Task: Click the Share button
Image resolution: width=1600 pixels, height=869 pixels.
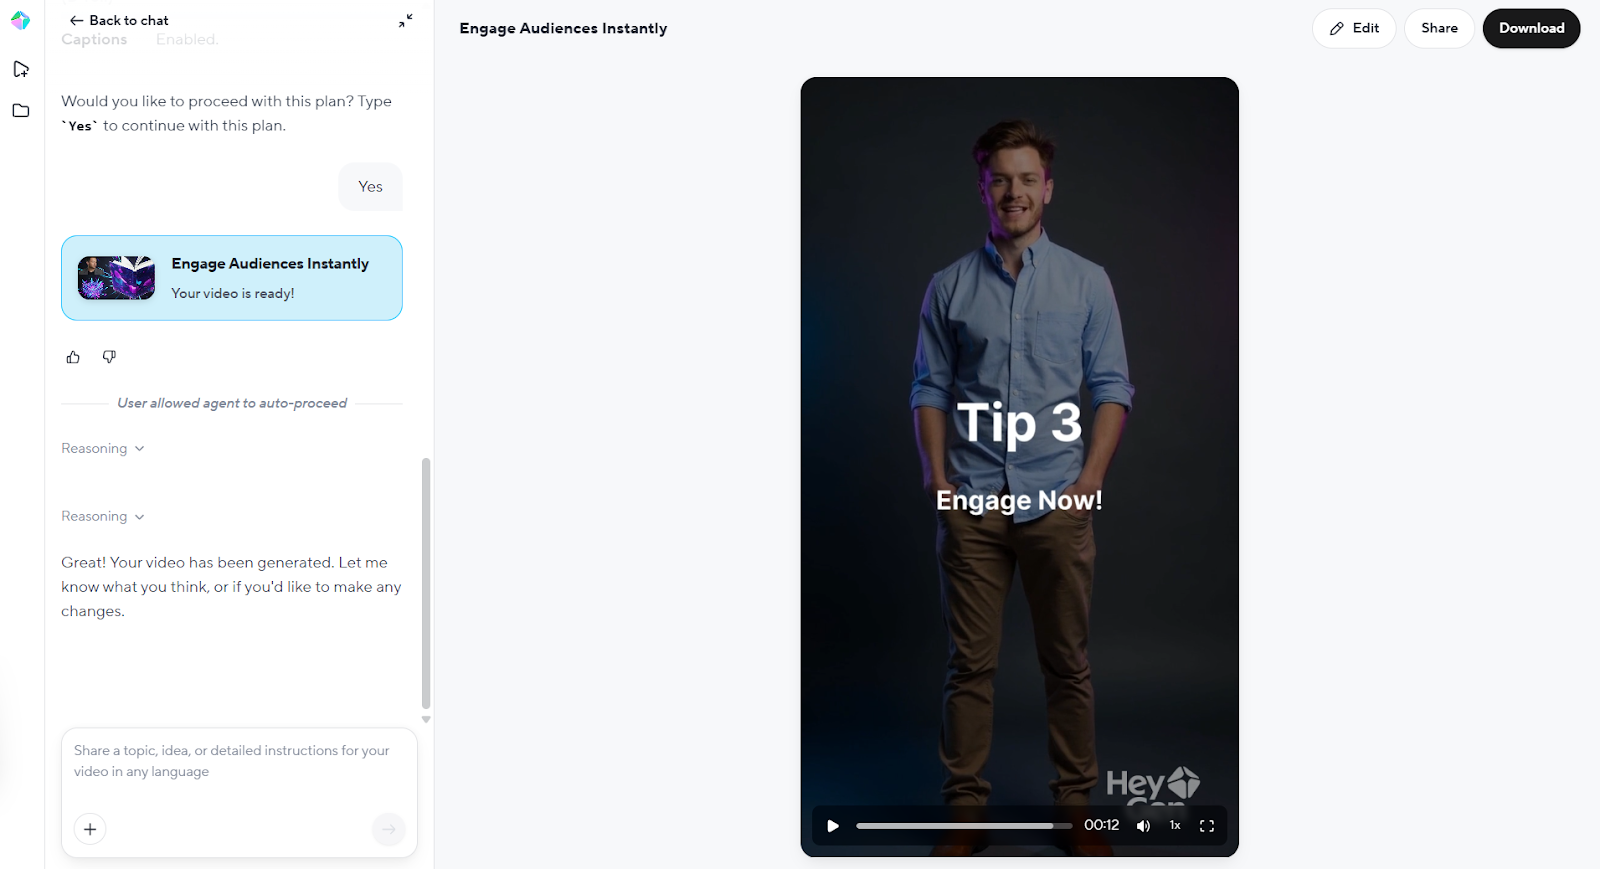Action: coord(1439,28)
